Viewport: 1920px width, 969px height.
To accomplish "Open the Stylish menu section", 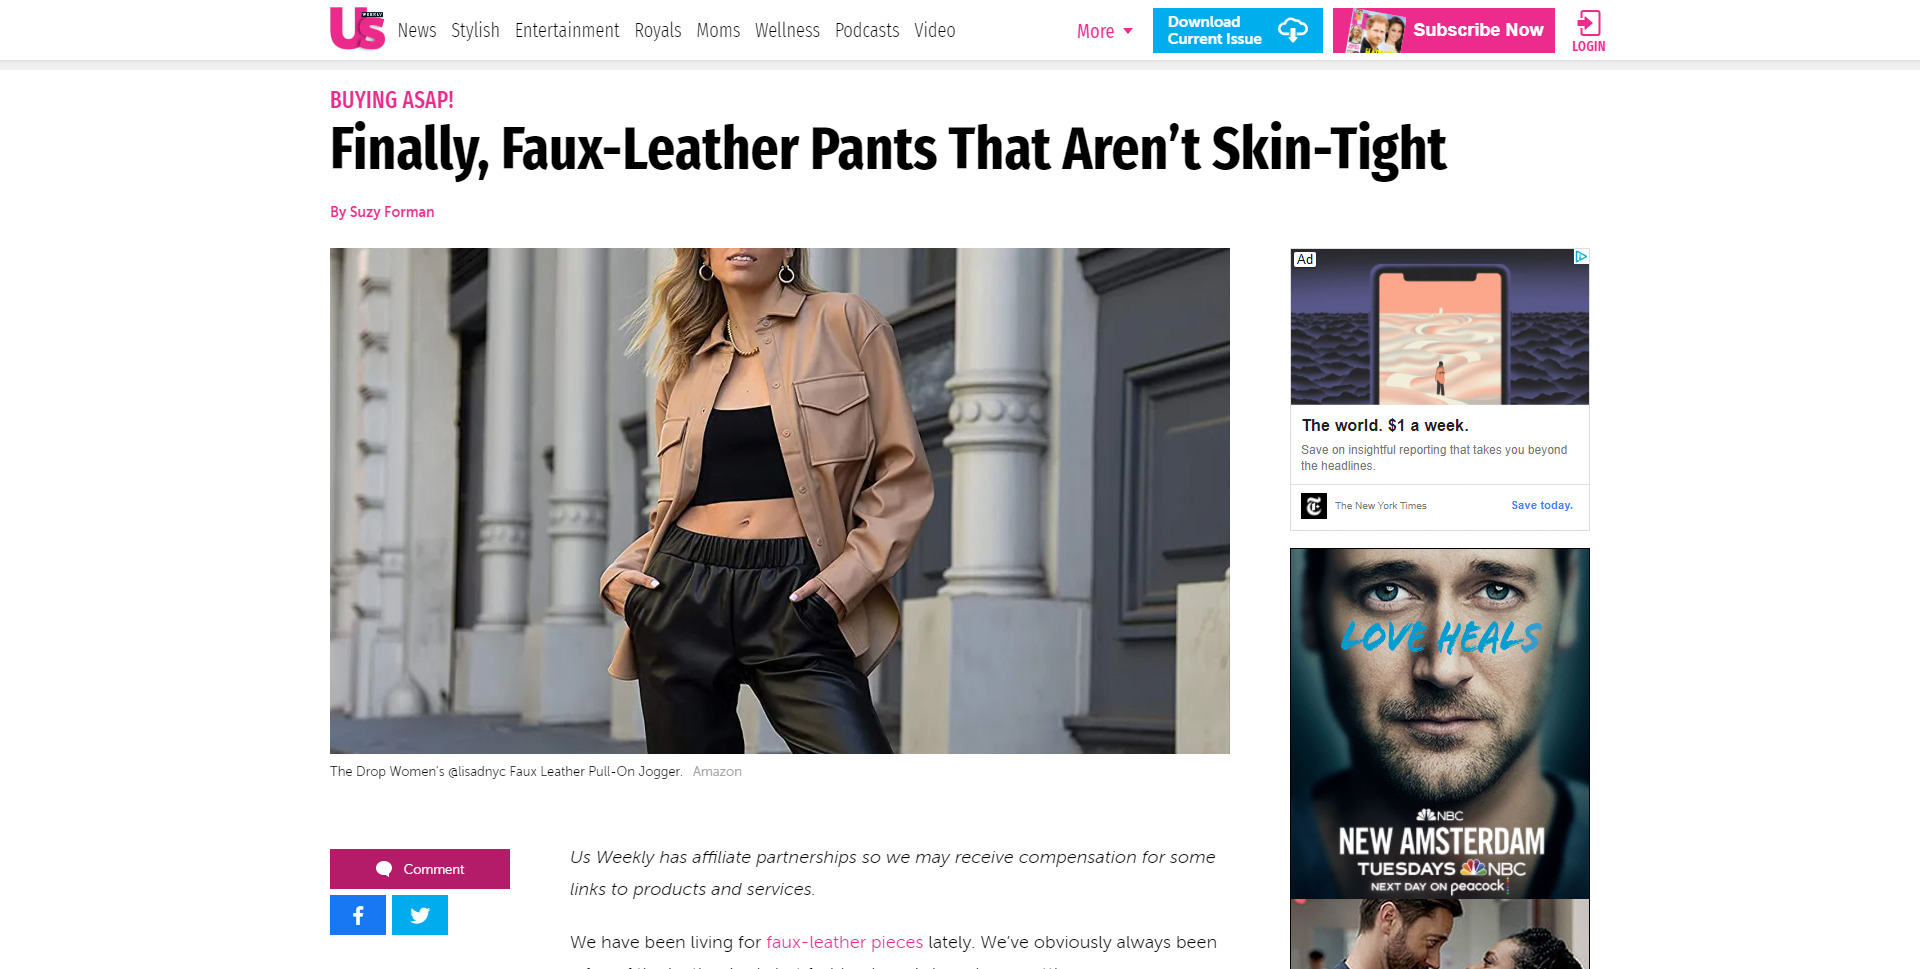I will 475,31.
